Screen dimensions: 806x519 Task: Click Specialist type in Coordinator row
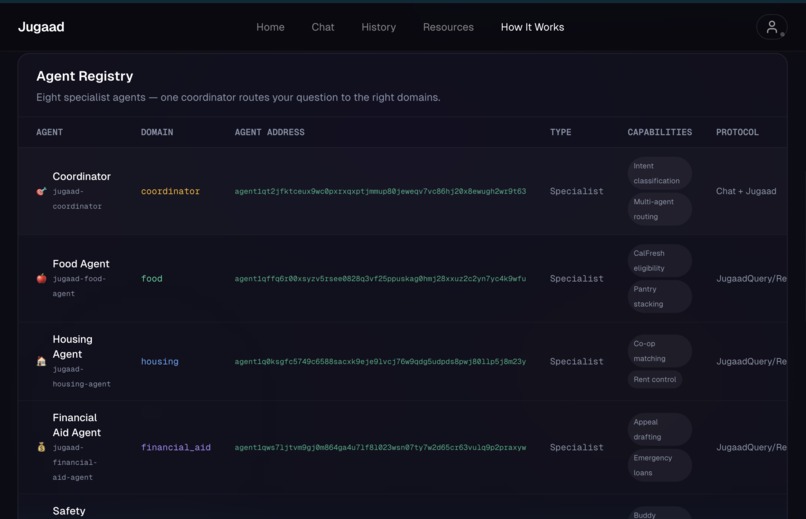[576, 191]
